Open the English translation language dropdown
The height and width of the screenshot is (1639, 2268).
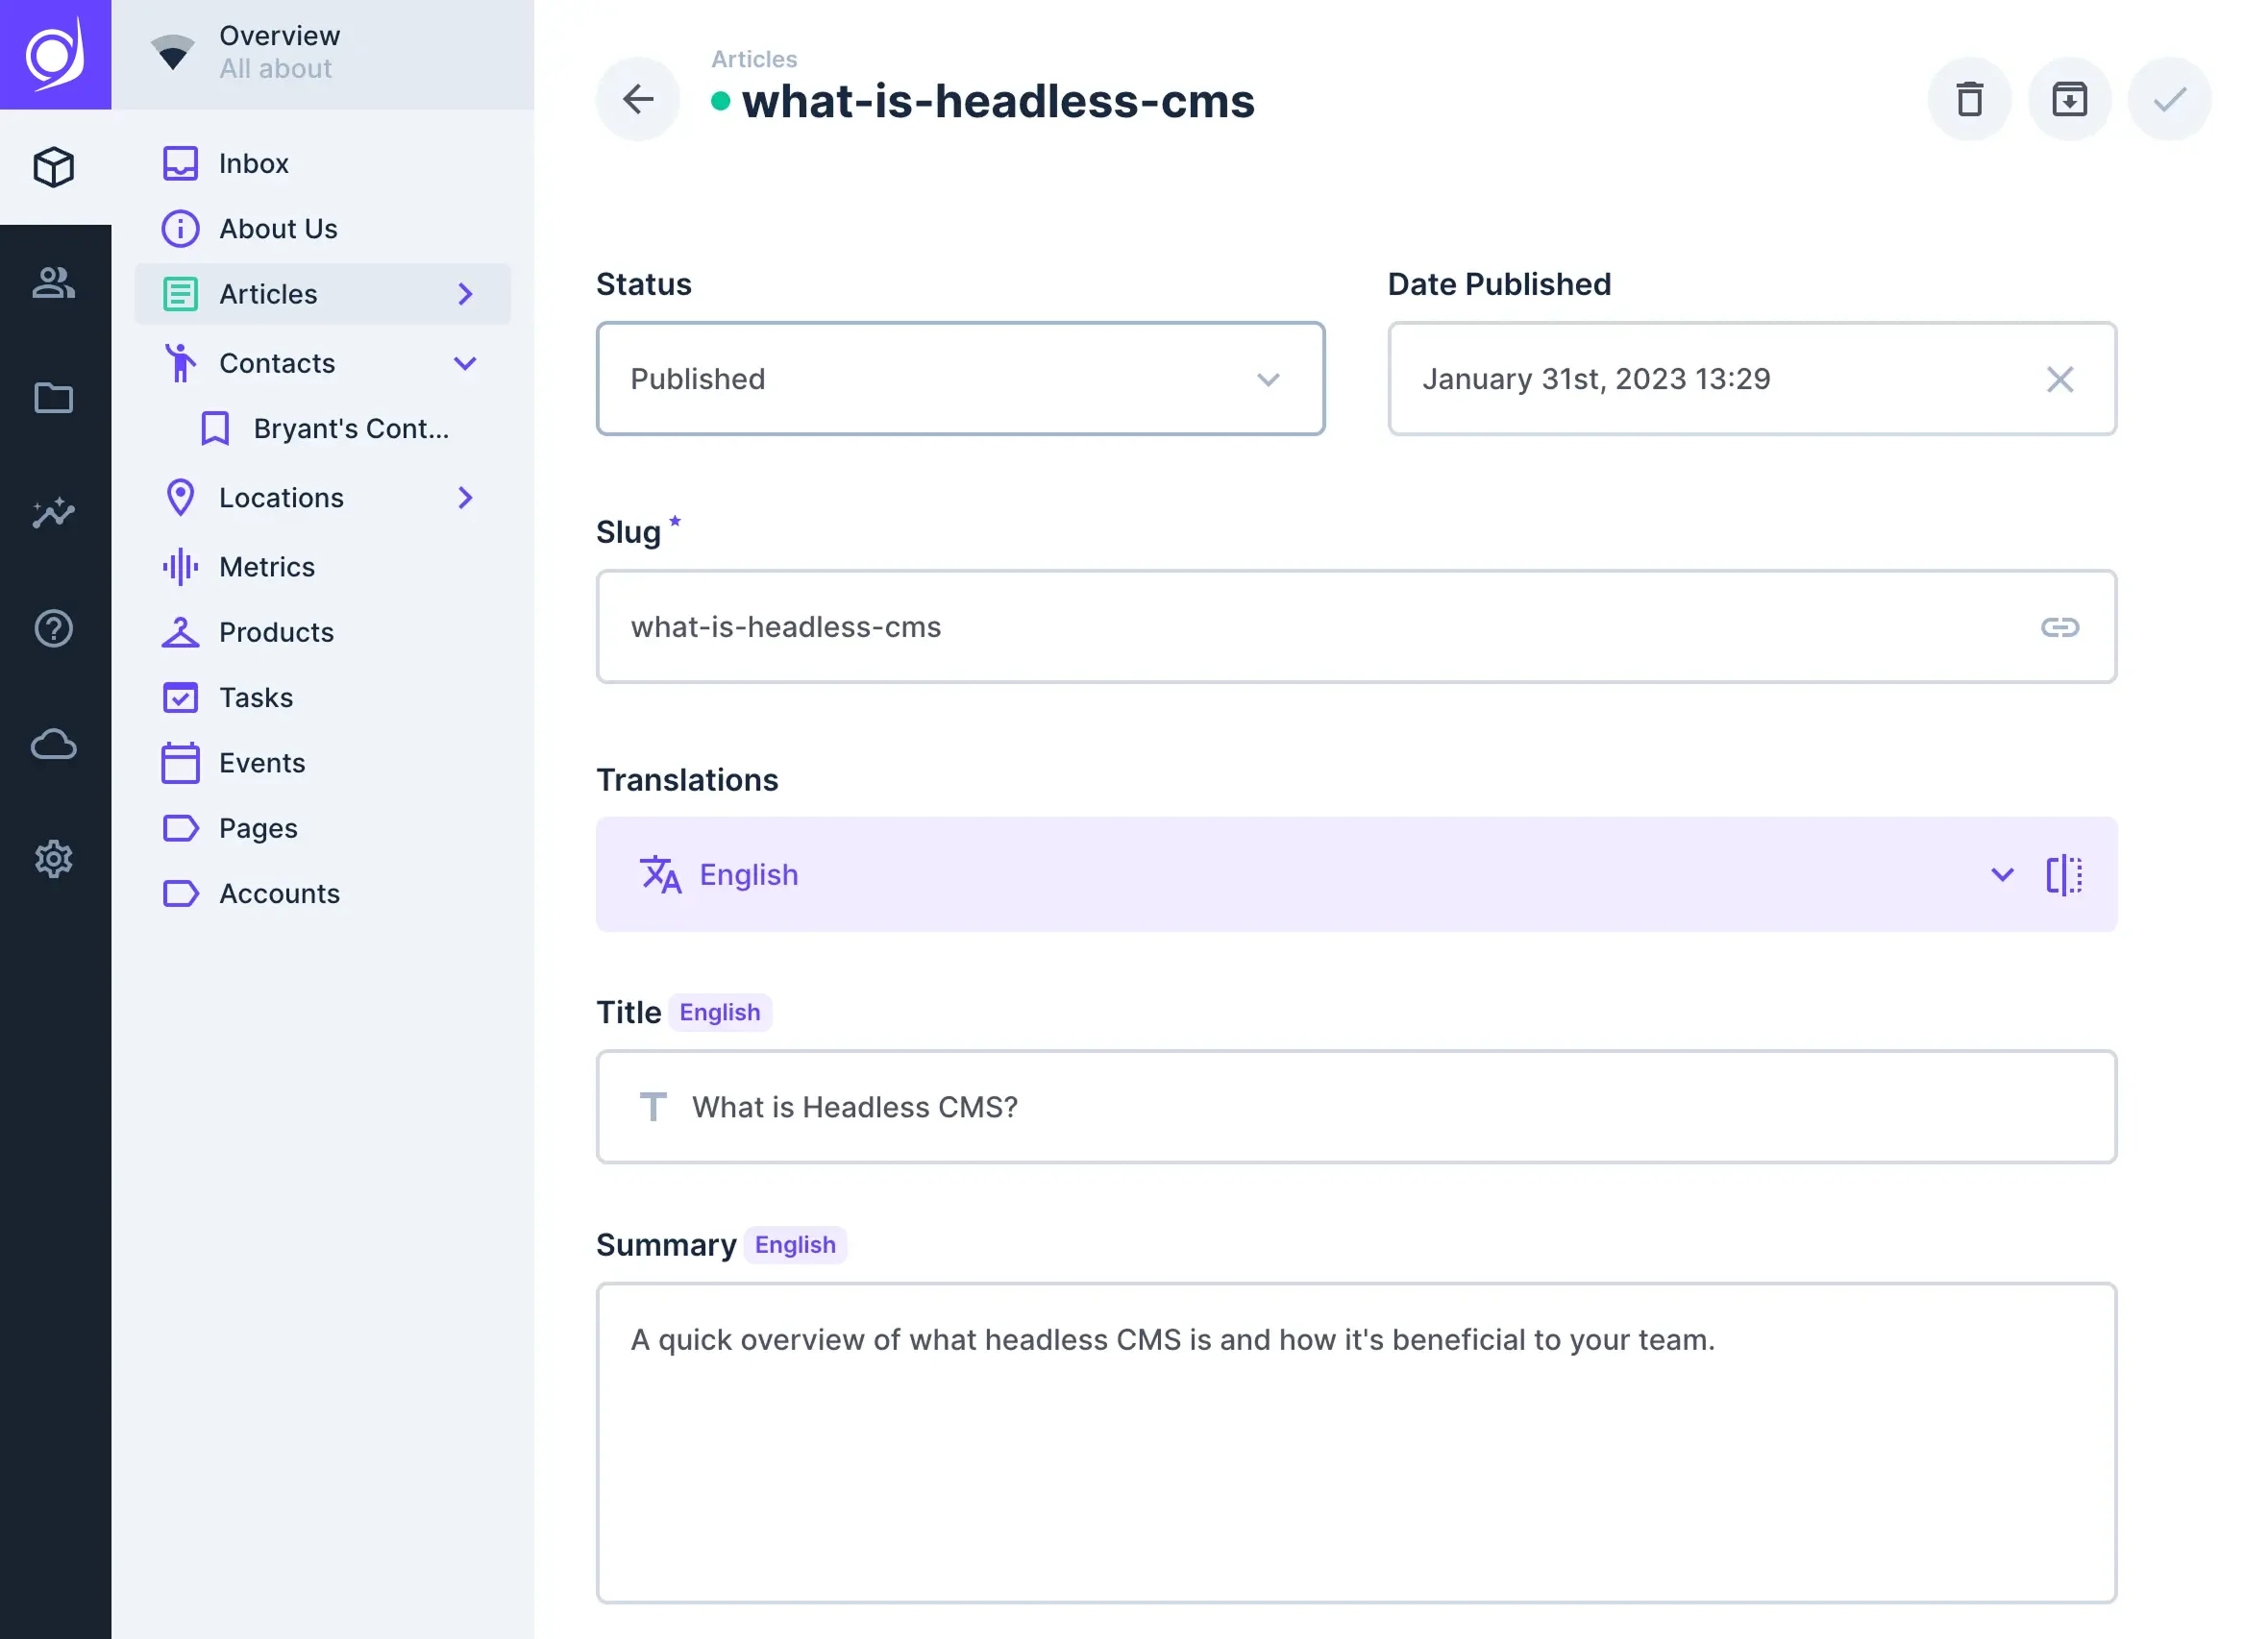[x=2003, y=874]
